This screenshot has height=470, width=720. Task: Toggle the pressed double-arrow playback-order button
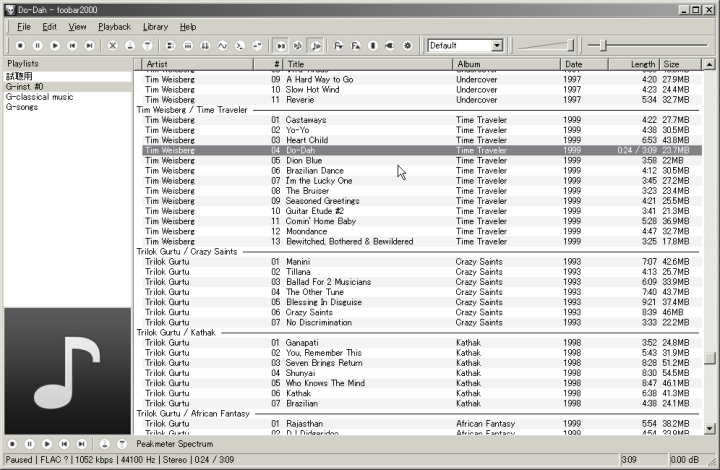pyautogui.click(x=281, y=45)
